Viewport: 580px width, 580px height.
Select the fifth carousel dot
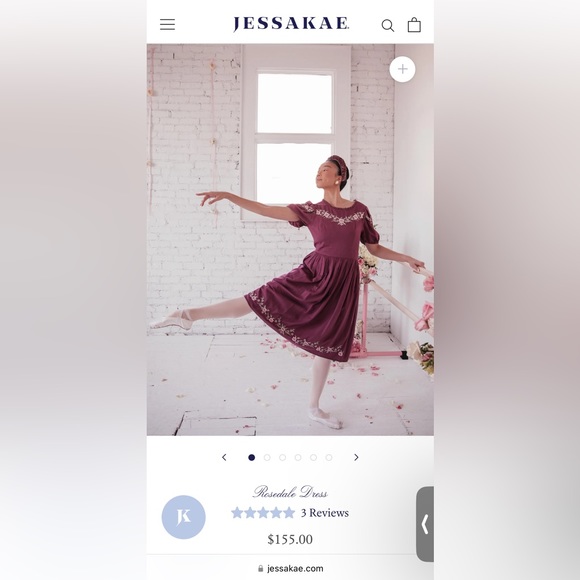tap(313, 458)
